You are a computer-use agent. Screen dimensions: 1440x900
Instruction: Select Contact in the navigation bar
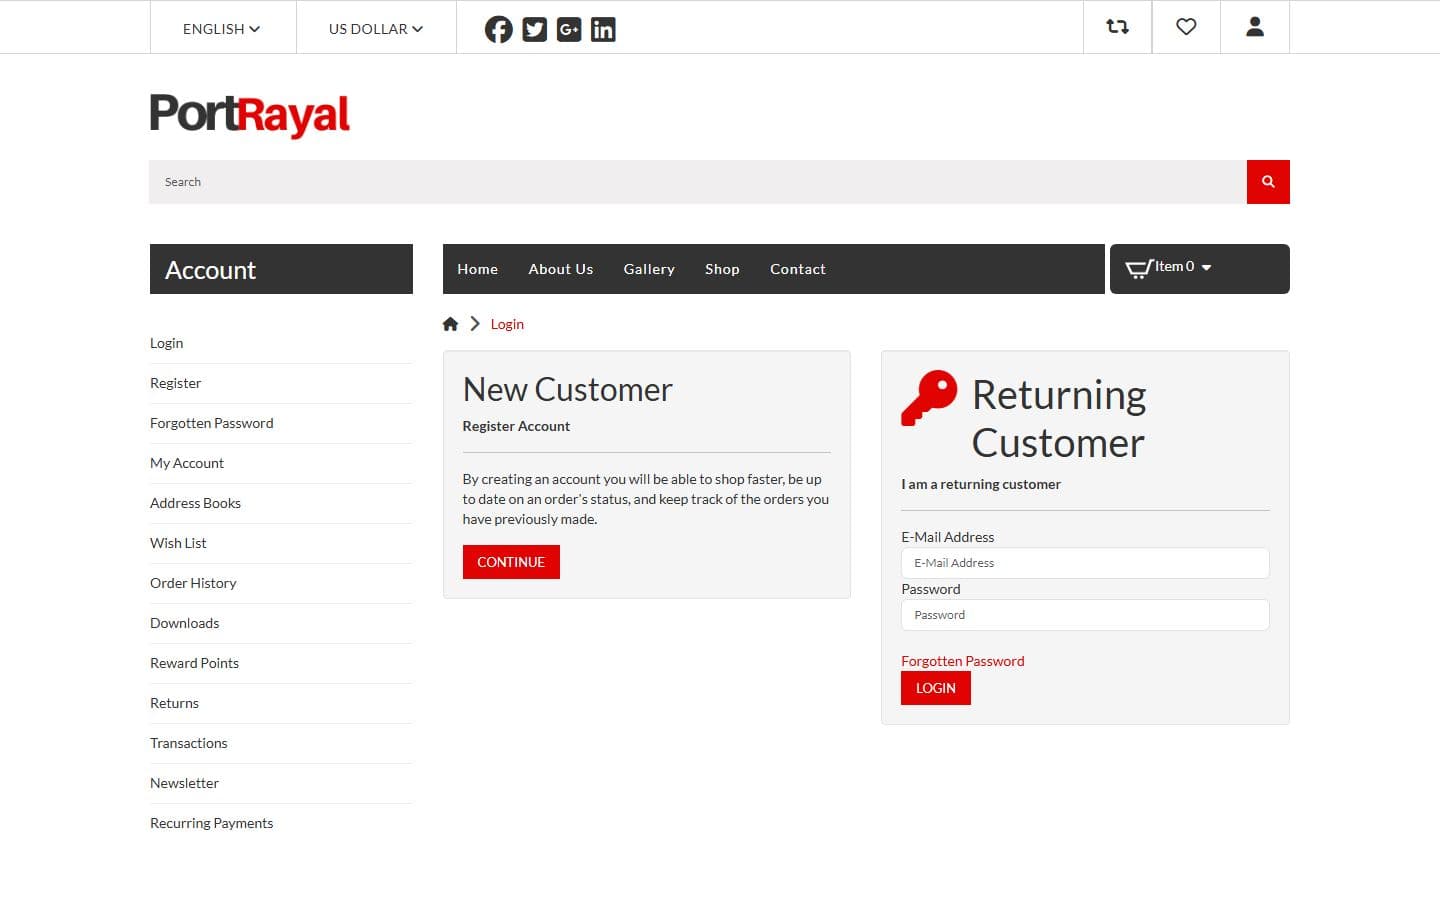coord(798,269)
